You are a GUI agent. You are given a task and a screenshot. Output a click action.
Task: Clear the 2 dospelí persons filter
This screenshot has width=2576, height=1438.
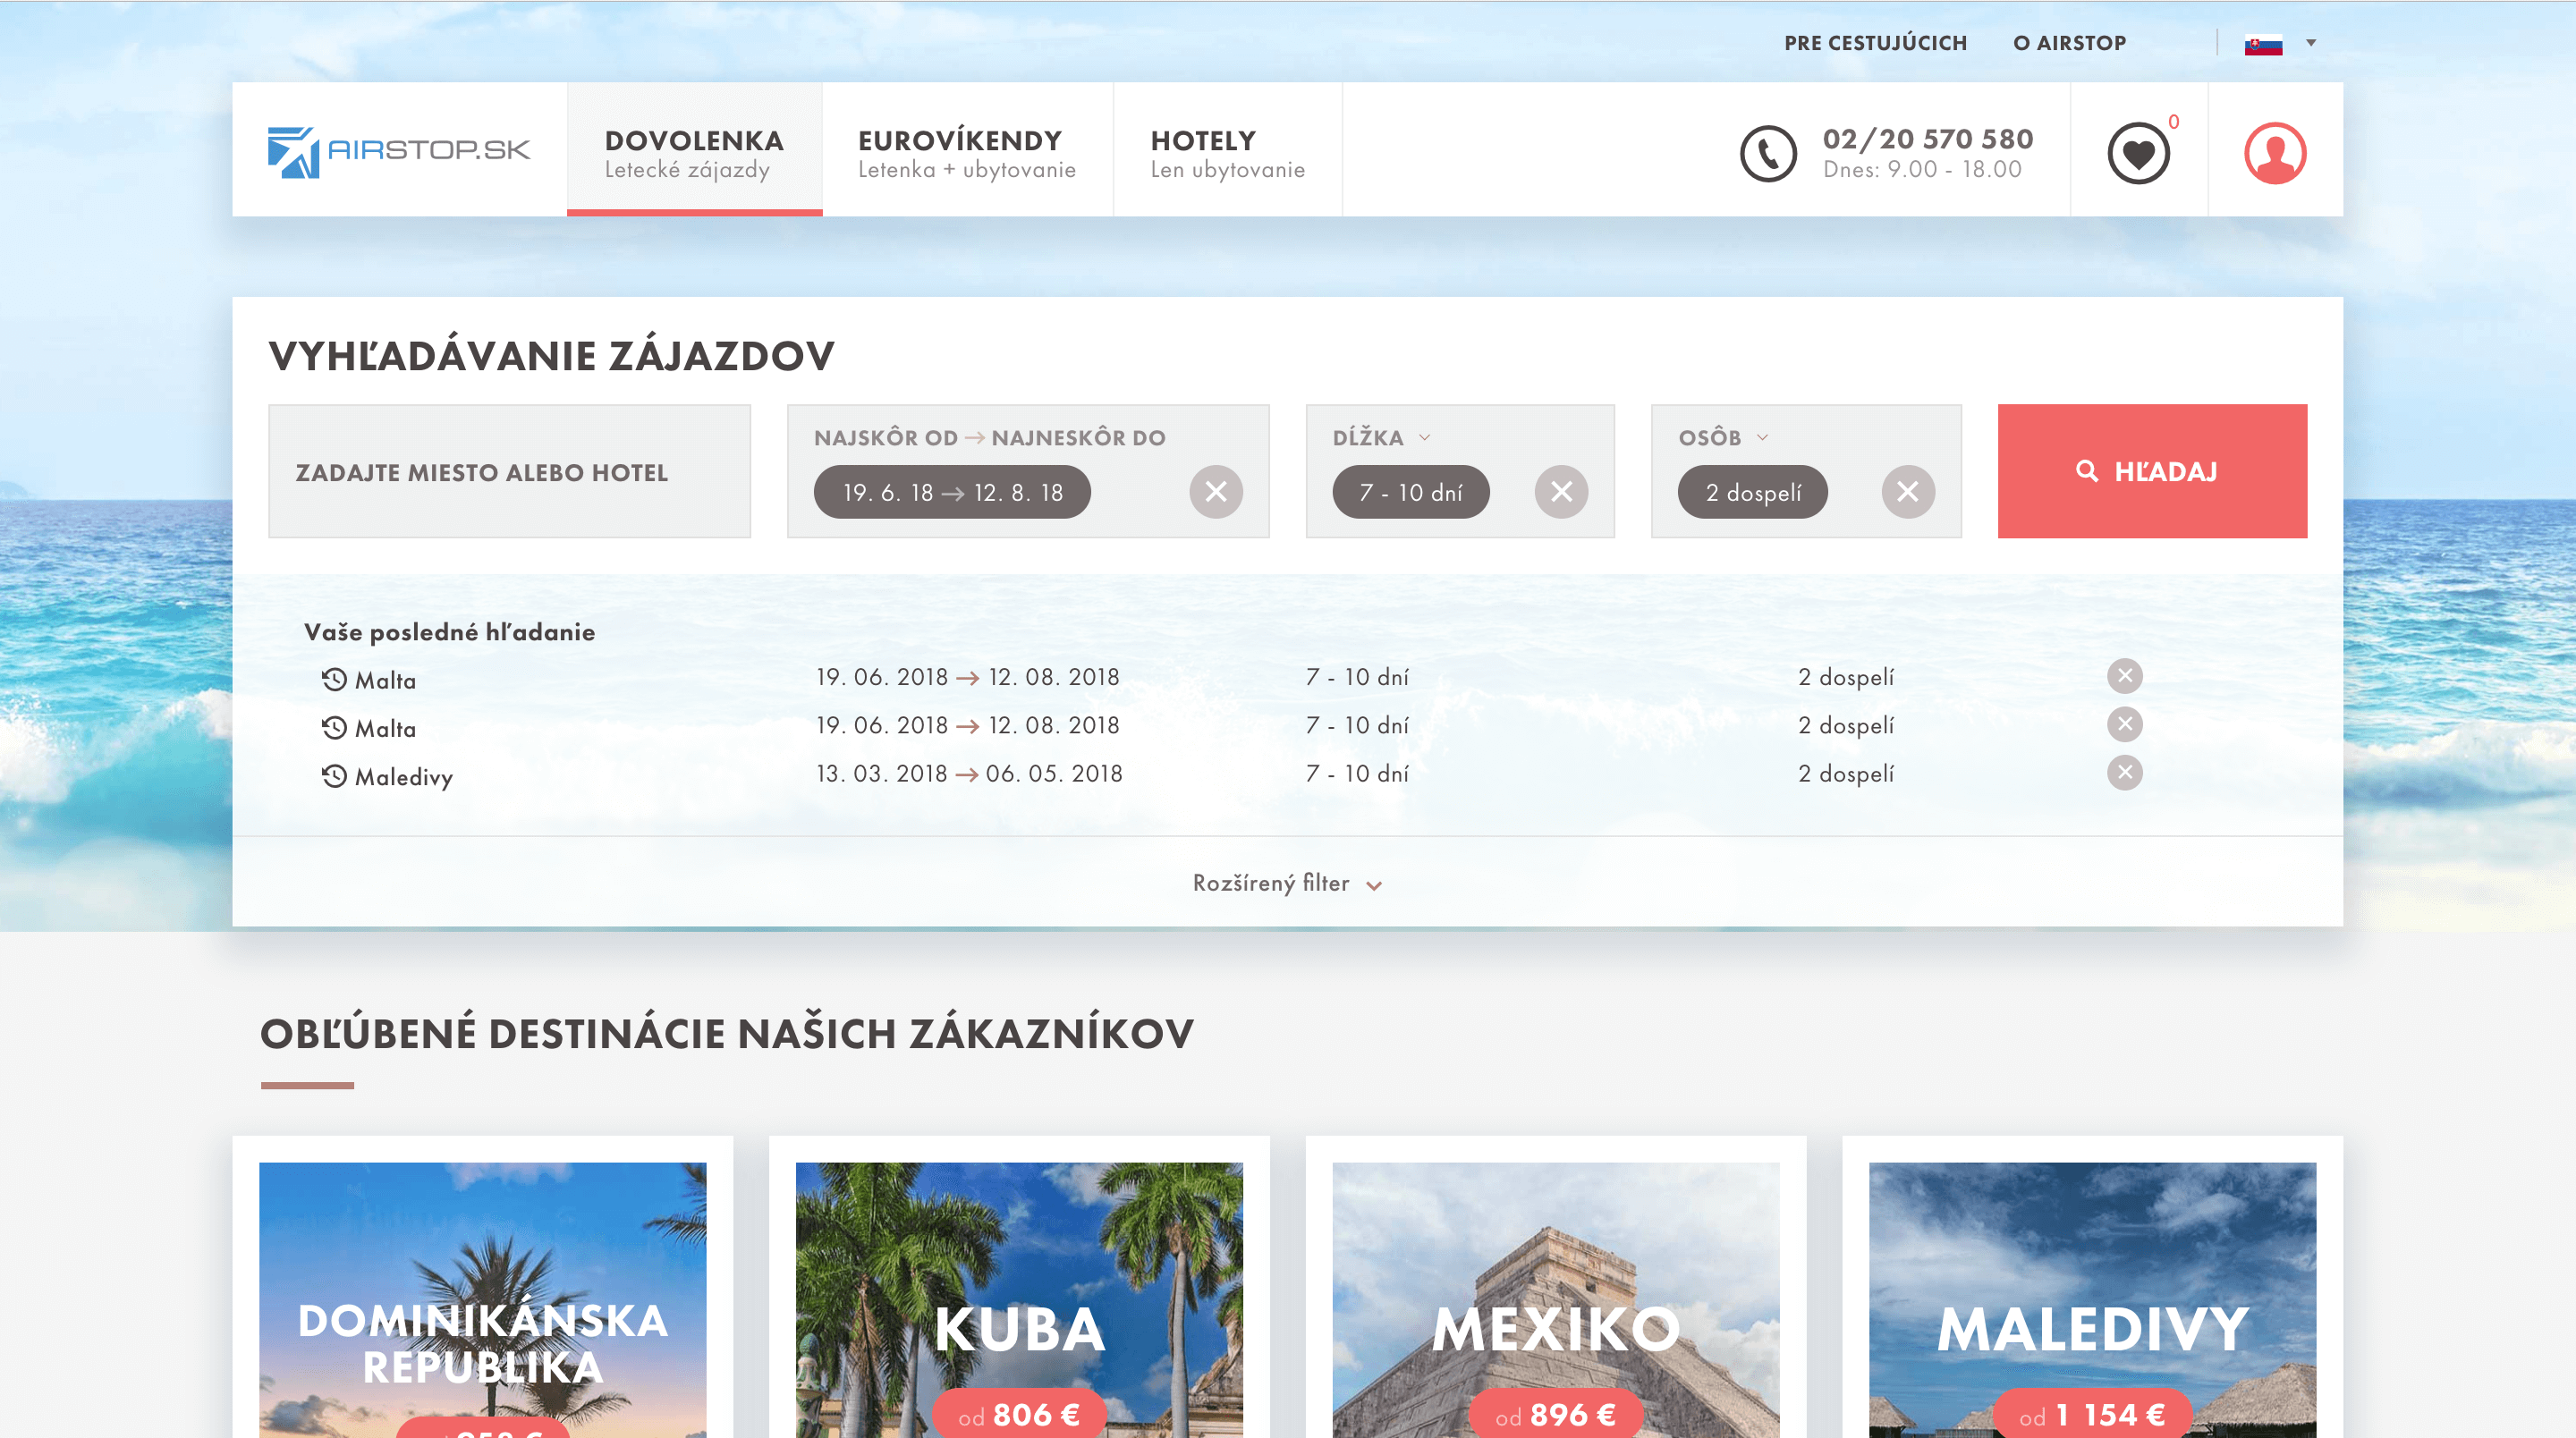point(1907,492)
